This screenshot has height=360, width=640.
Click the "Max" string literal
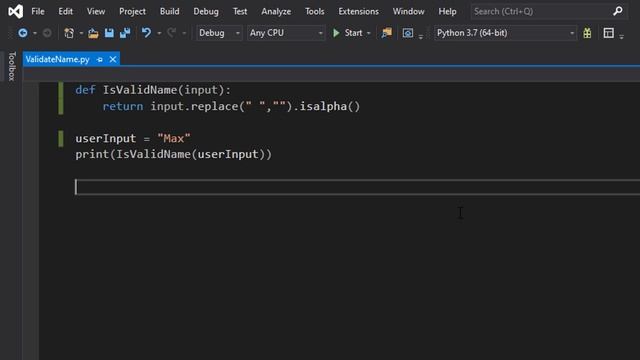(174, 138)
